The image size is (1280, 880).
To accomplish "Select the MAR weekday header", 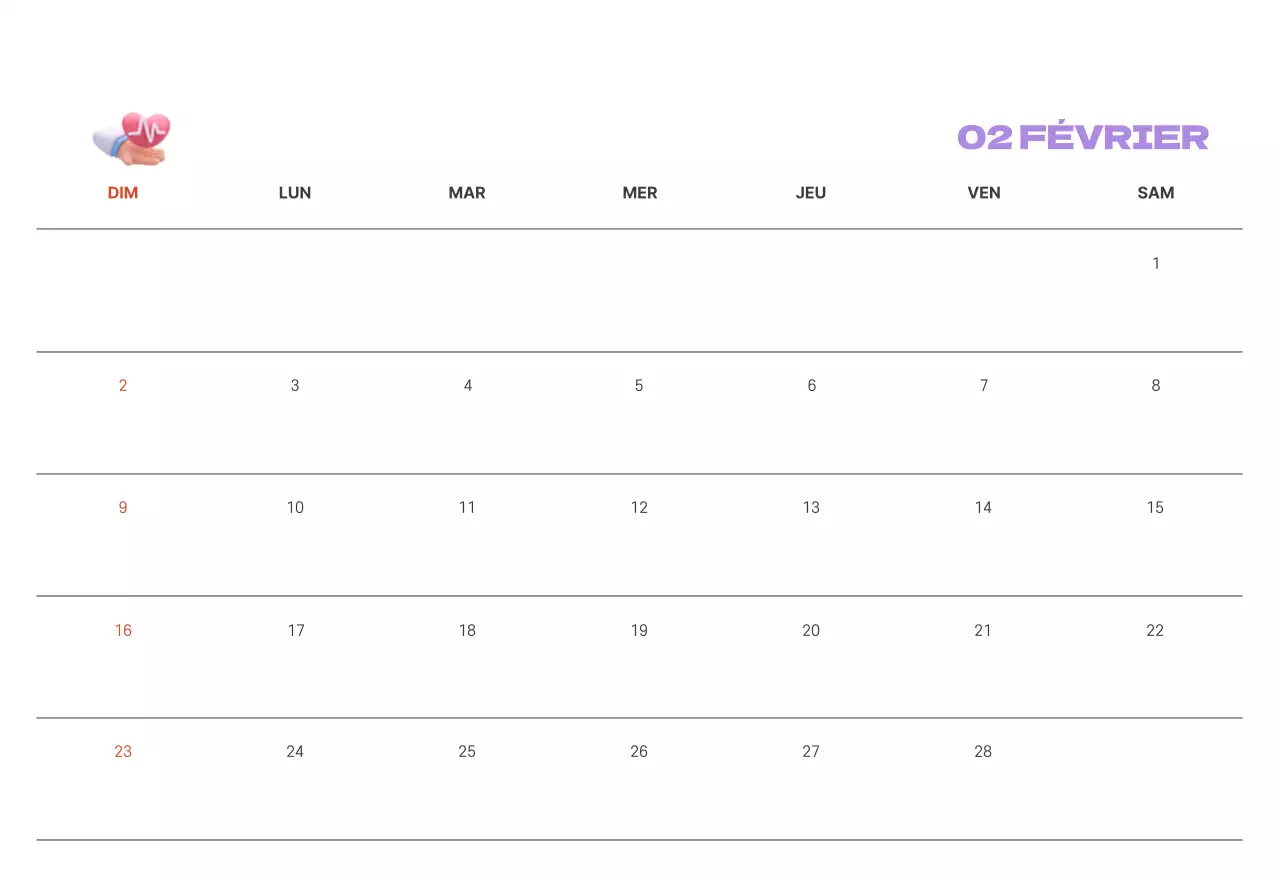I will [467, 193].
